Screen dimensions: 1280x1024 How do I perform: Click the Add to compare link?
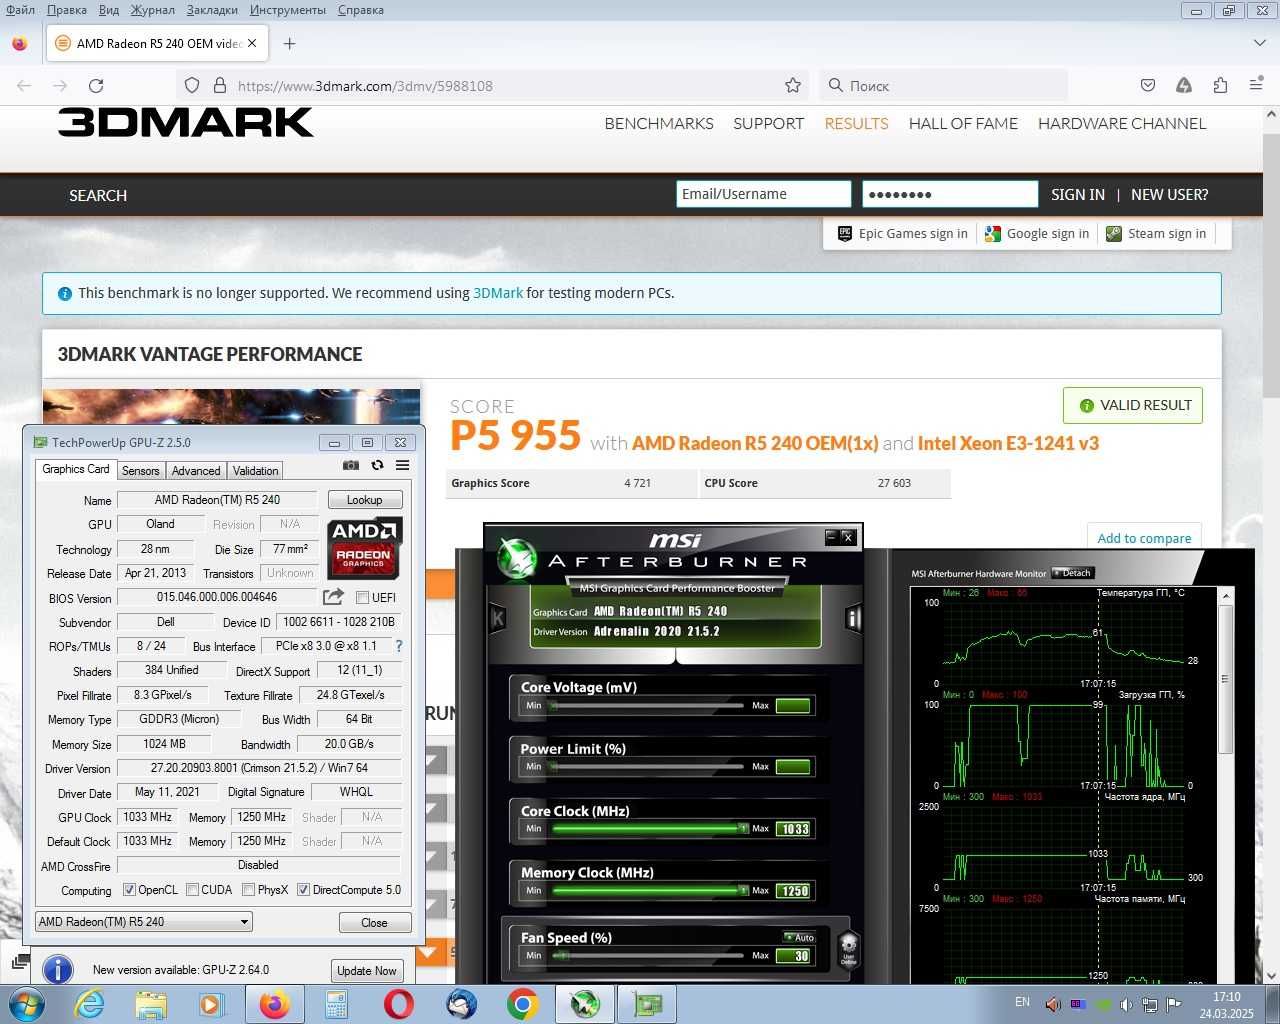1144,538
